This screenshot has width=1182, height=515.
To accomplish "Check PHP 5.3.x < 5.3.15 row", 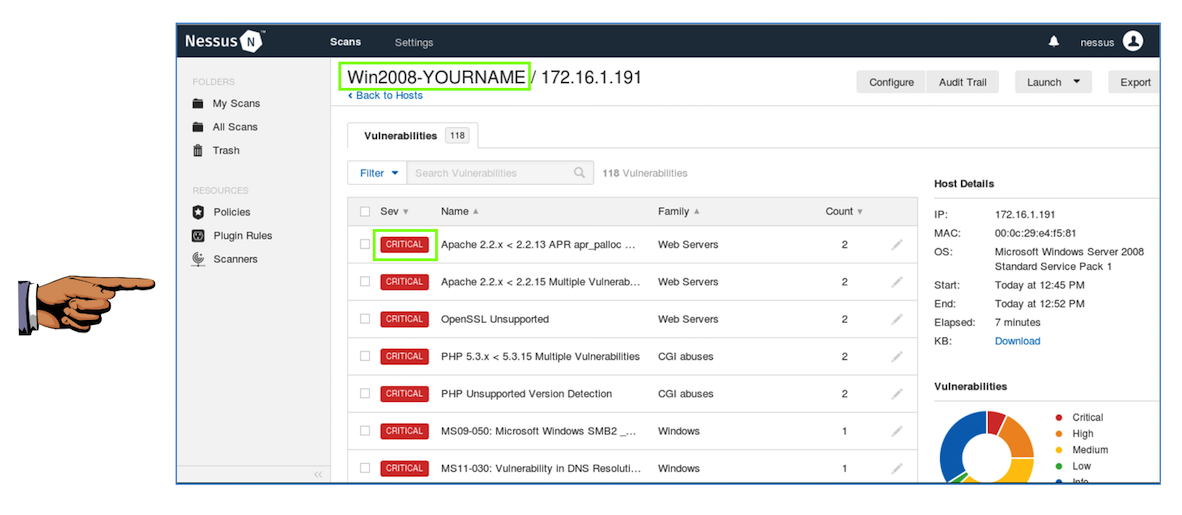I will coord(365,356).
